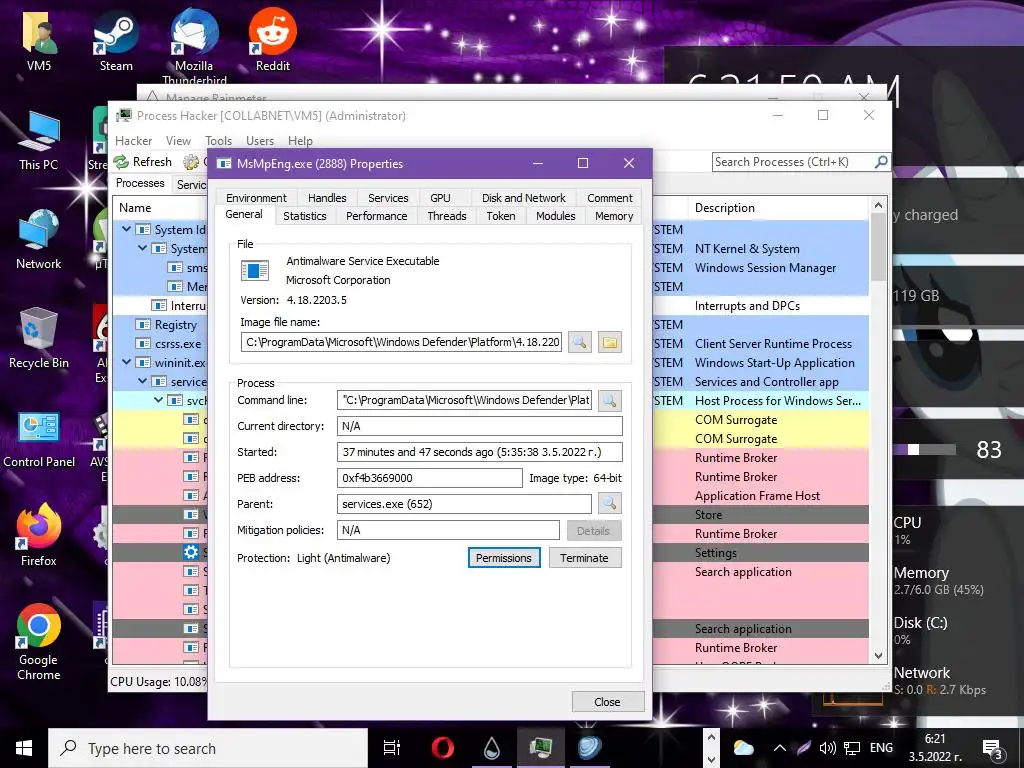Switch to the Threads tab
Viewport: 1024px width, 768px height.
447,216
